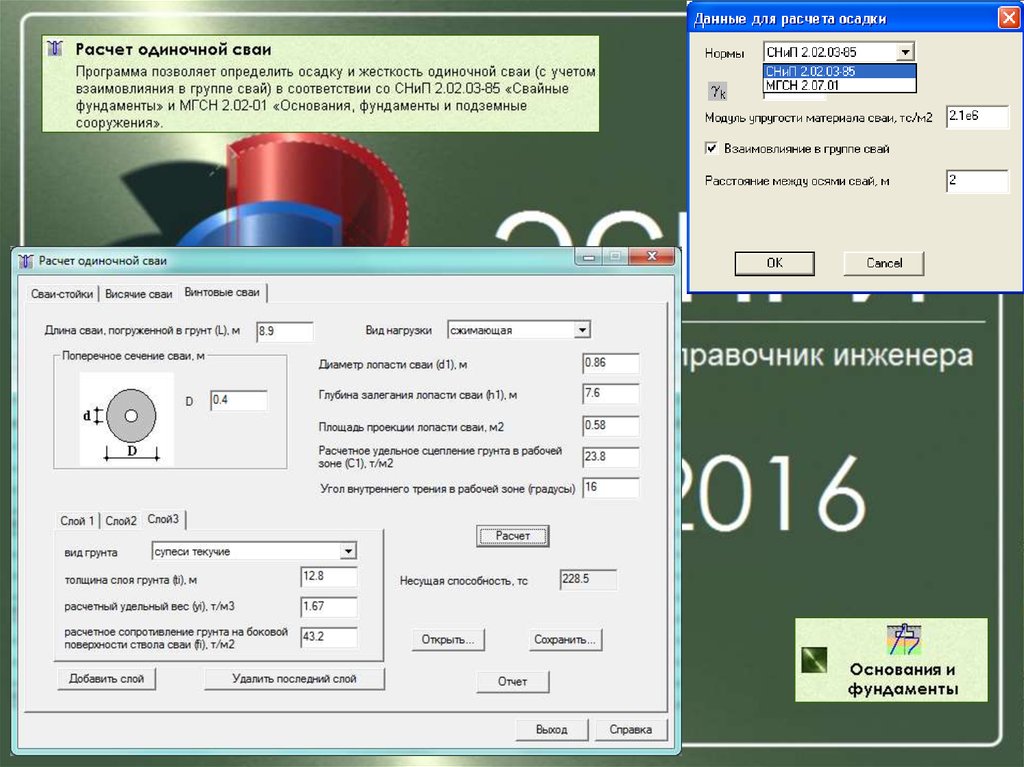1024x767 pixels.
Task: Open the Сваи-стойки tab
Action: (x=62, y=294)
